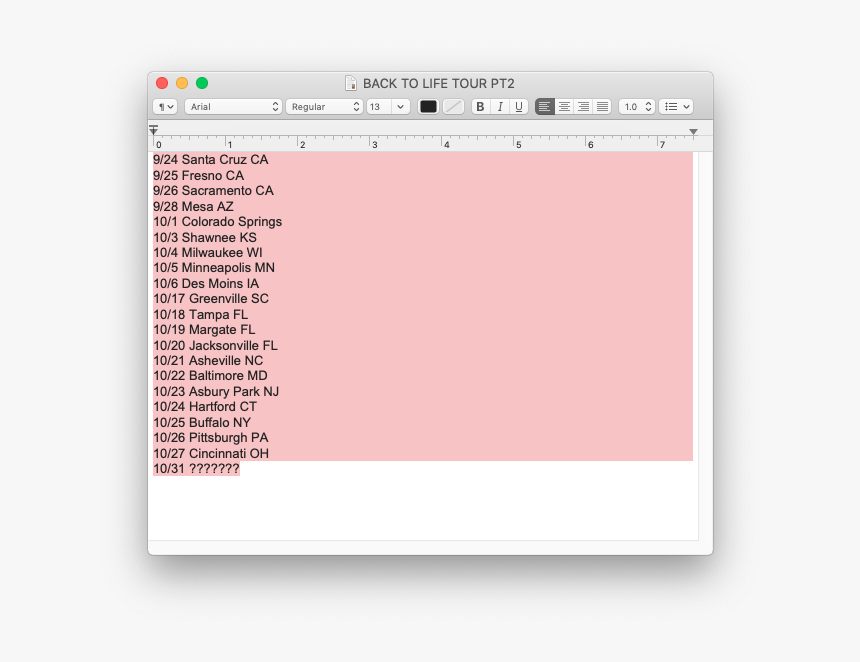
Task: Apply italic formatting
Action: click(500, 106)
